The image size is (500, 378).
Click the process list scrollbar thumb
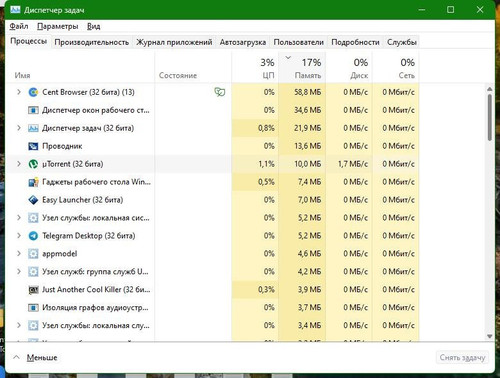[489, 117]
